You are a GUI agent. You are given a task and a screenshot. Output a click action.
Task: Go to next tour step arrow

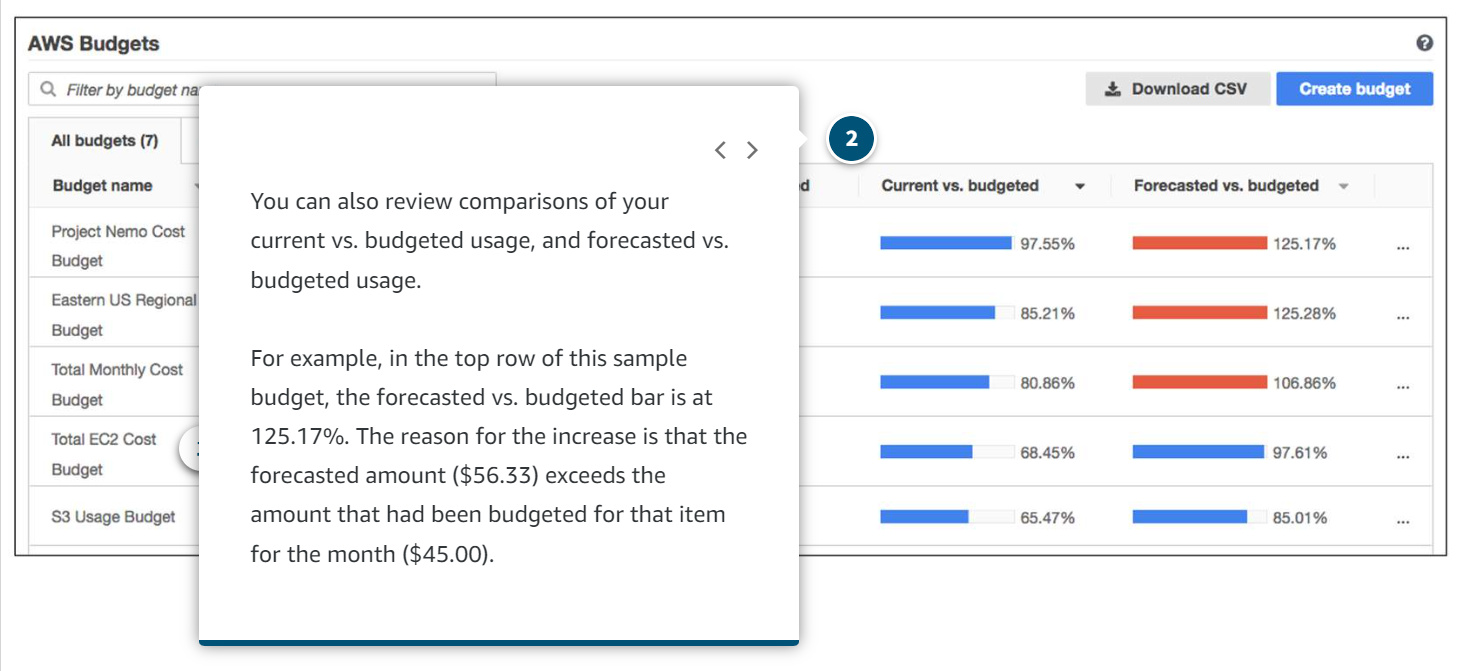(x=752, y=150)
